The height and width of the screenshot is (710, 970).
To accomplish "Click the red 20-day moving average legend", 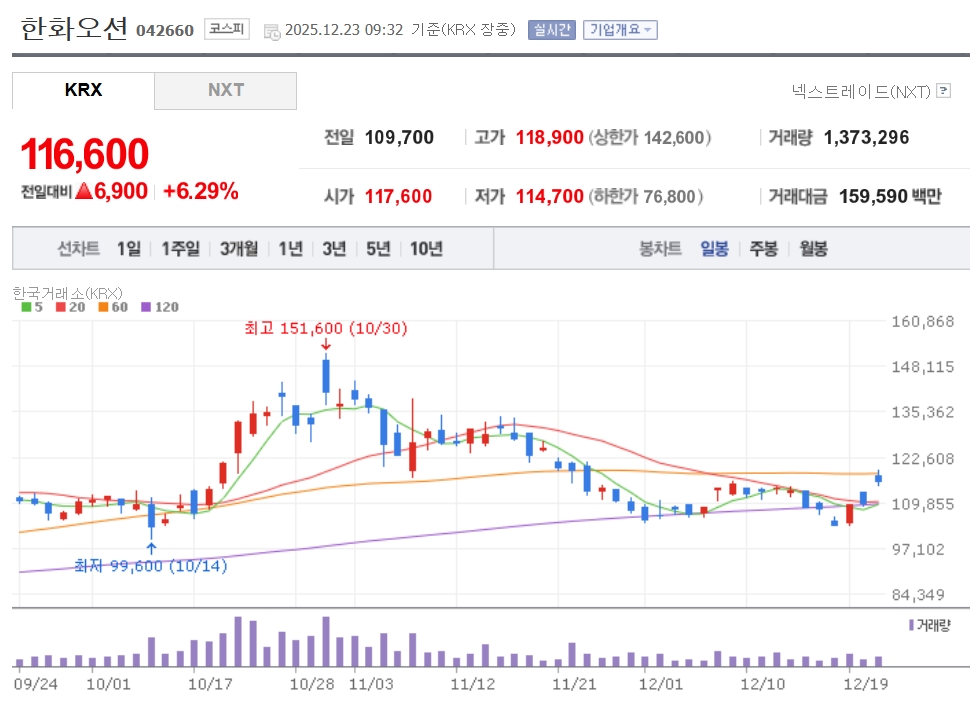I will (68, 307).
